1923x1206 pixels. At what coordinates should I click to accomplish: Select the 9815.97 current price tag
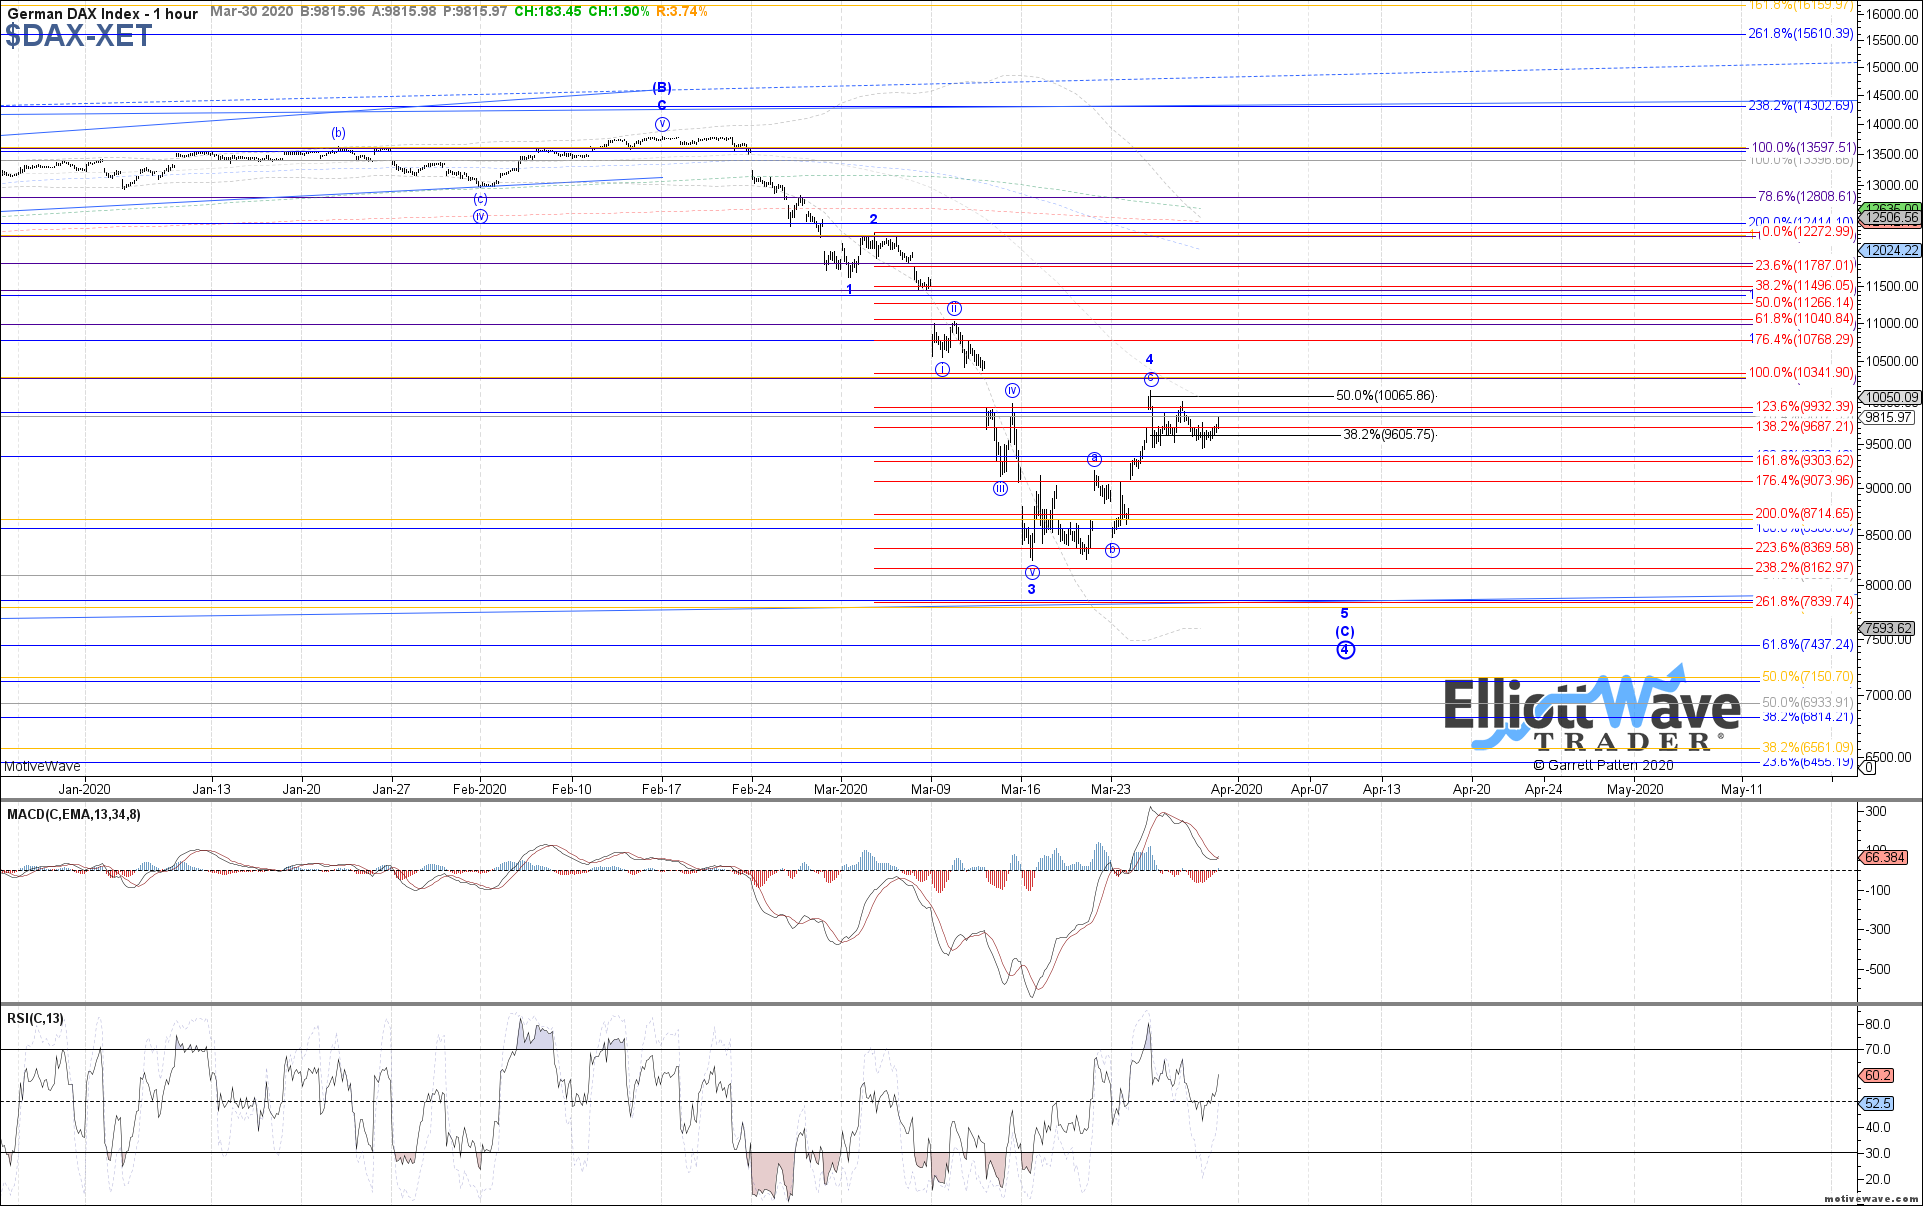point(1888,418)
